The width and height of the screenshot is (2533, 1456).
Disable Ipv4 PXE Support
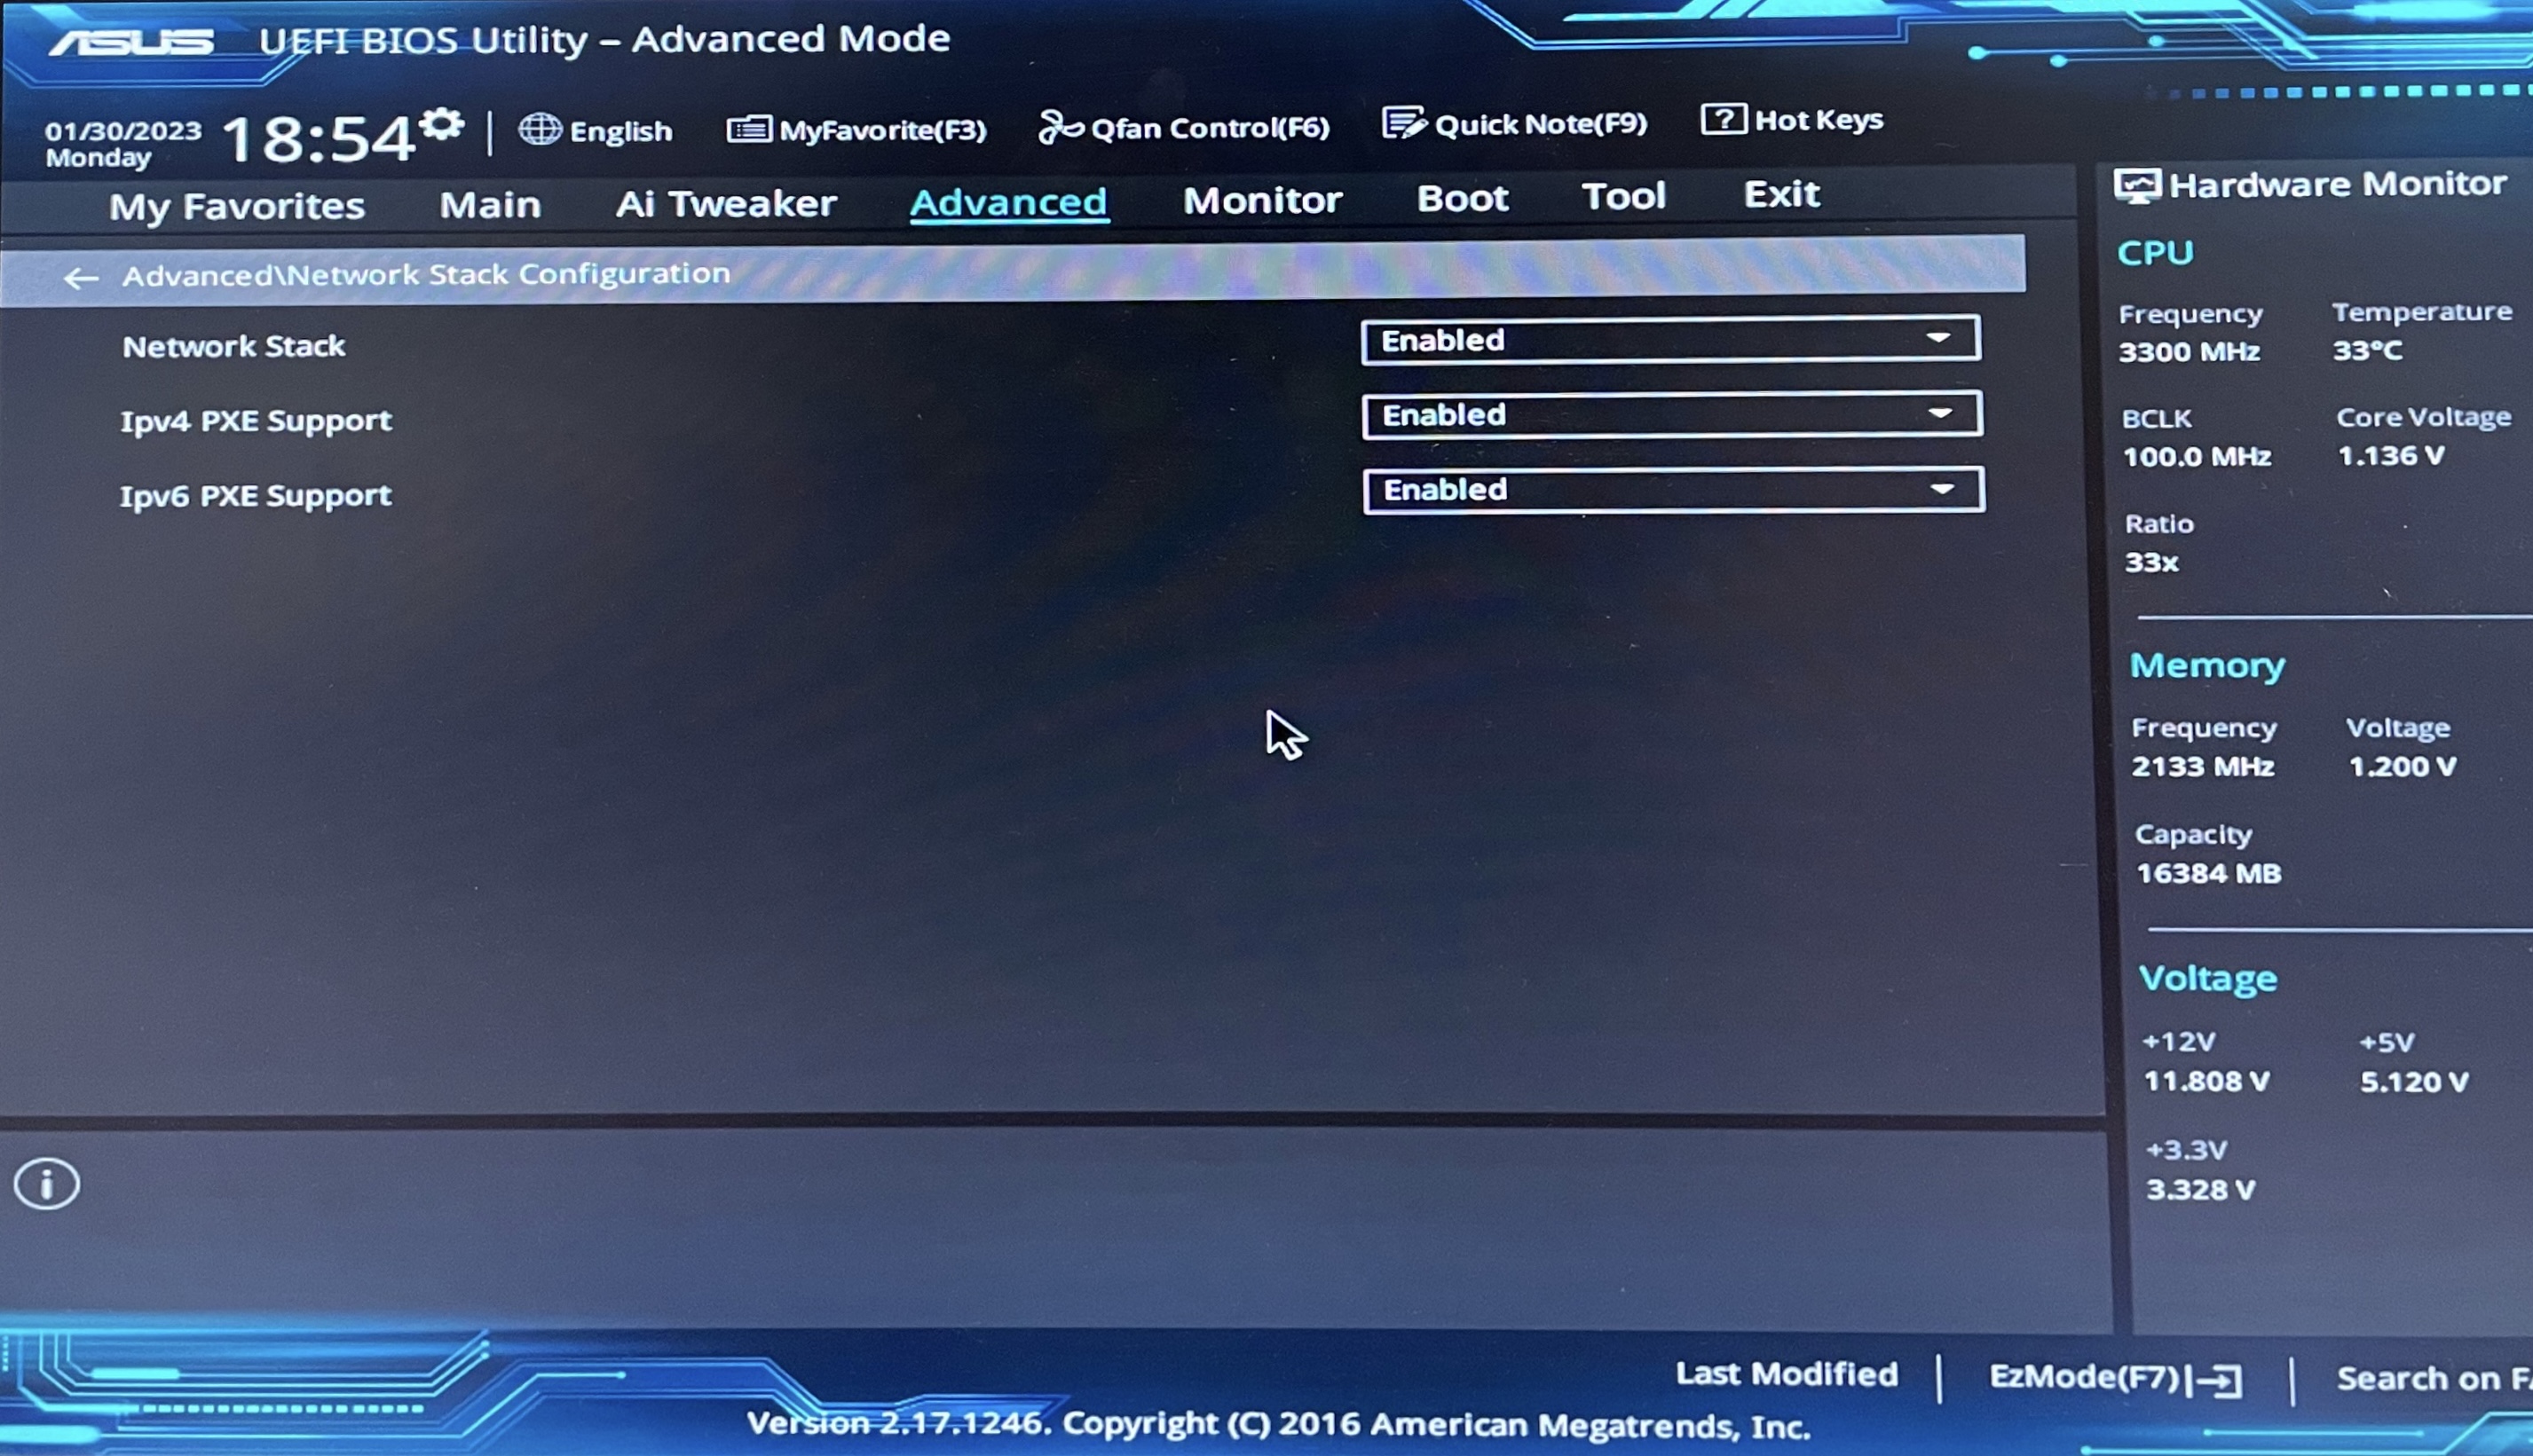(x=1670, y=413)
